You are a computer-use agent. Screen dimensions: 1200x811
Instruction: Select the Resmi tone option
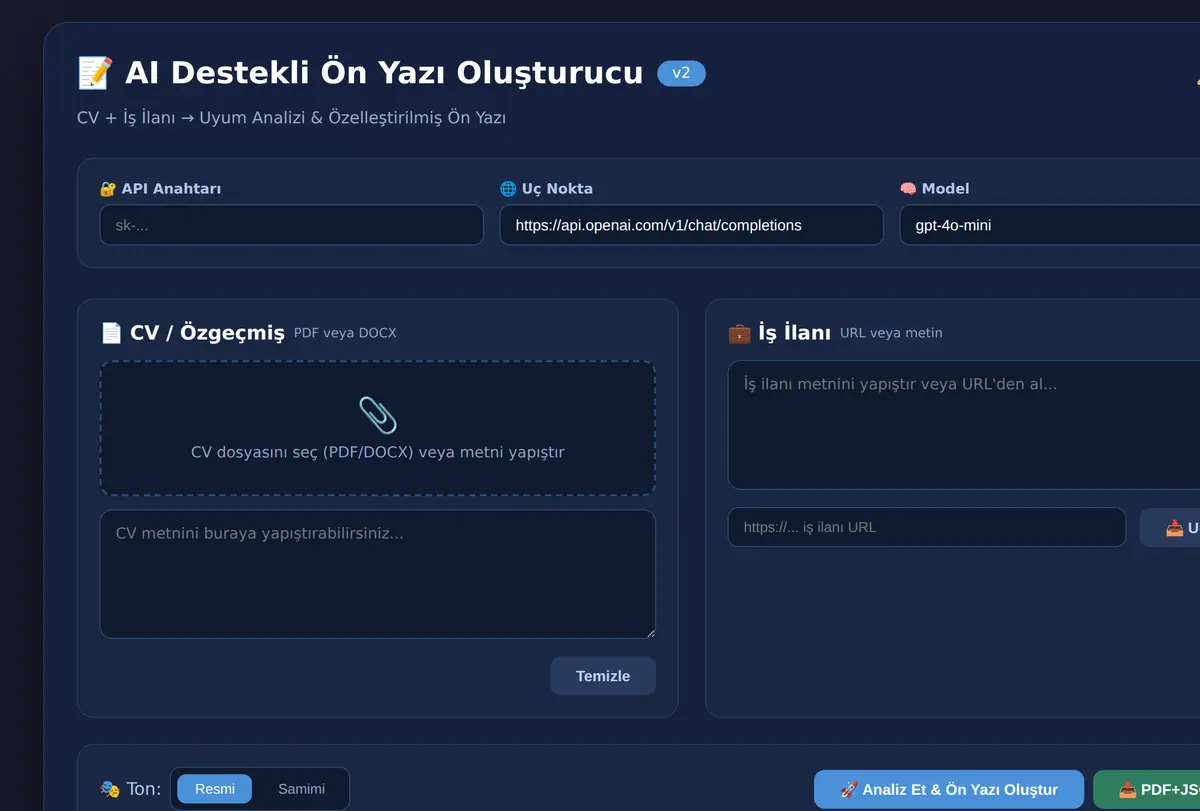click(215, 789)
